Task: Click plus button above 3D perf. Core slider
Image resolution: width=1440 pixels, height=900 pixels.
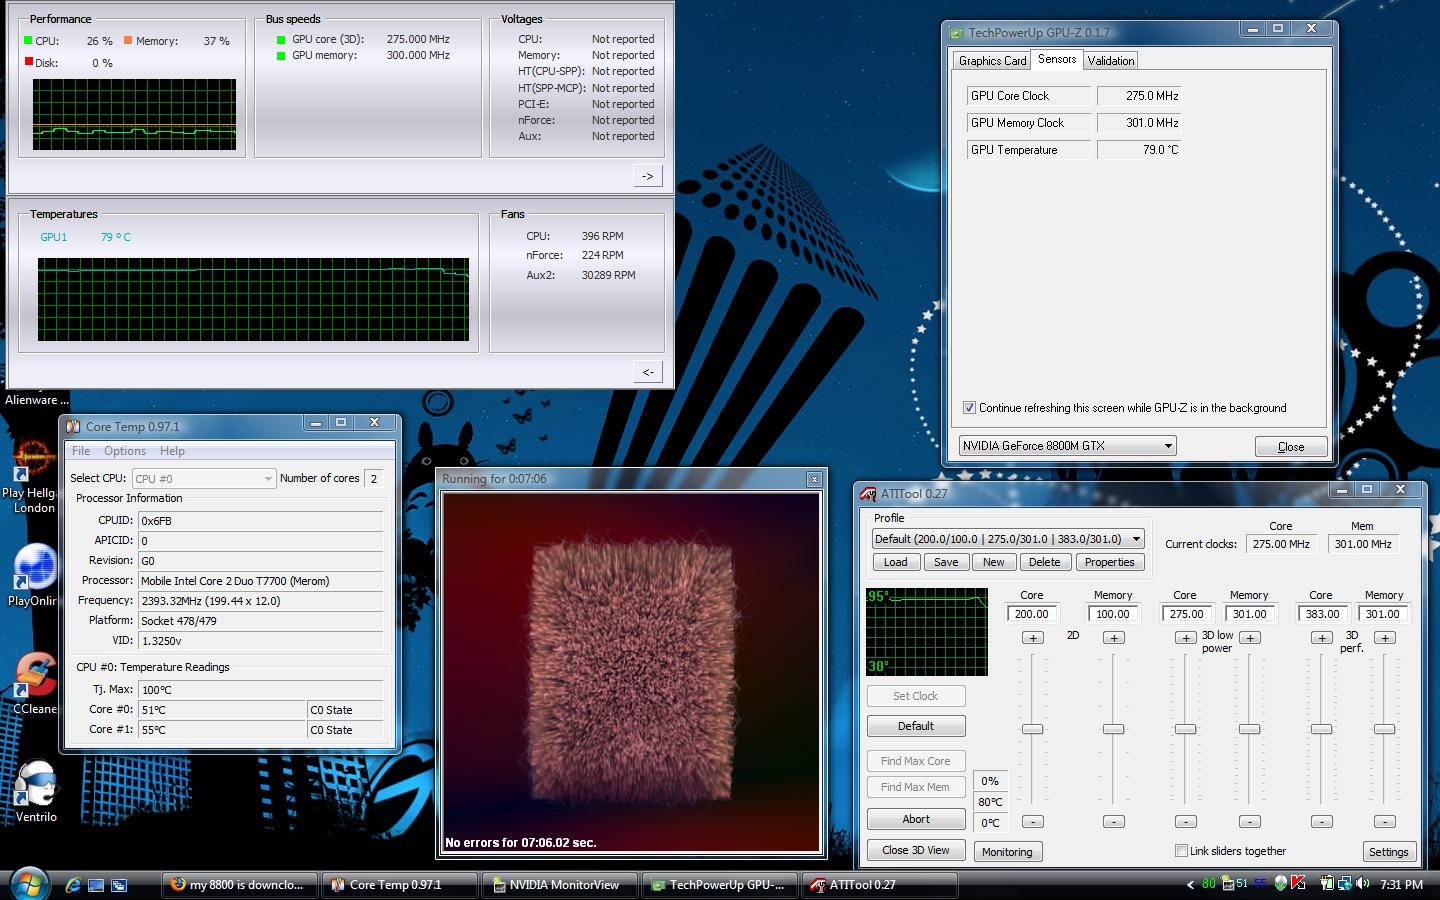Action: click(1322, 638)
